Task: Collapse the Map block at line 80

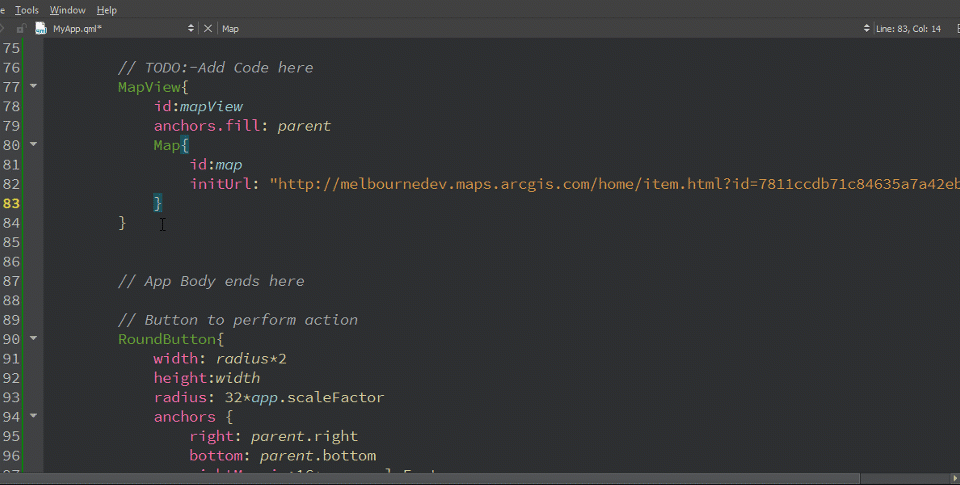Action: tap(34, 145)
